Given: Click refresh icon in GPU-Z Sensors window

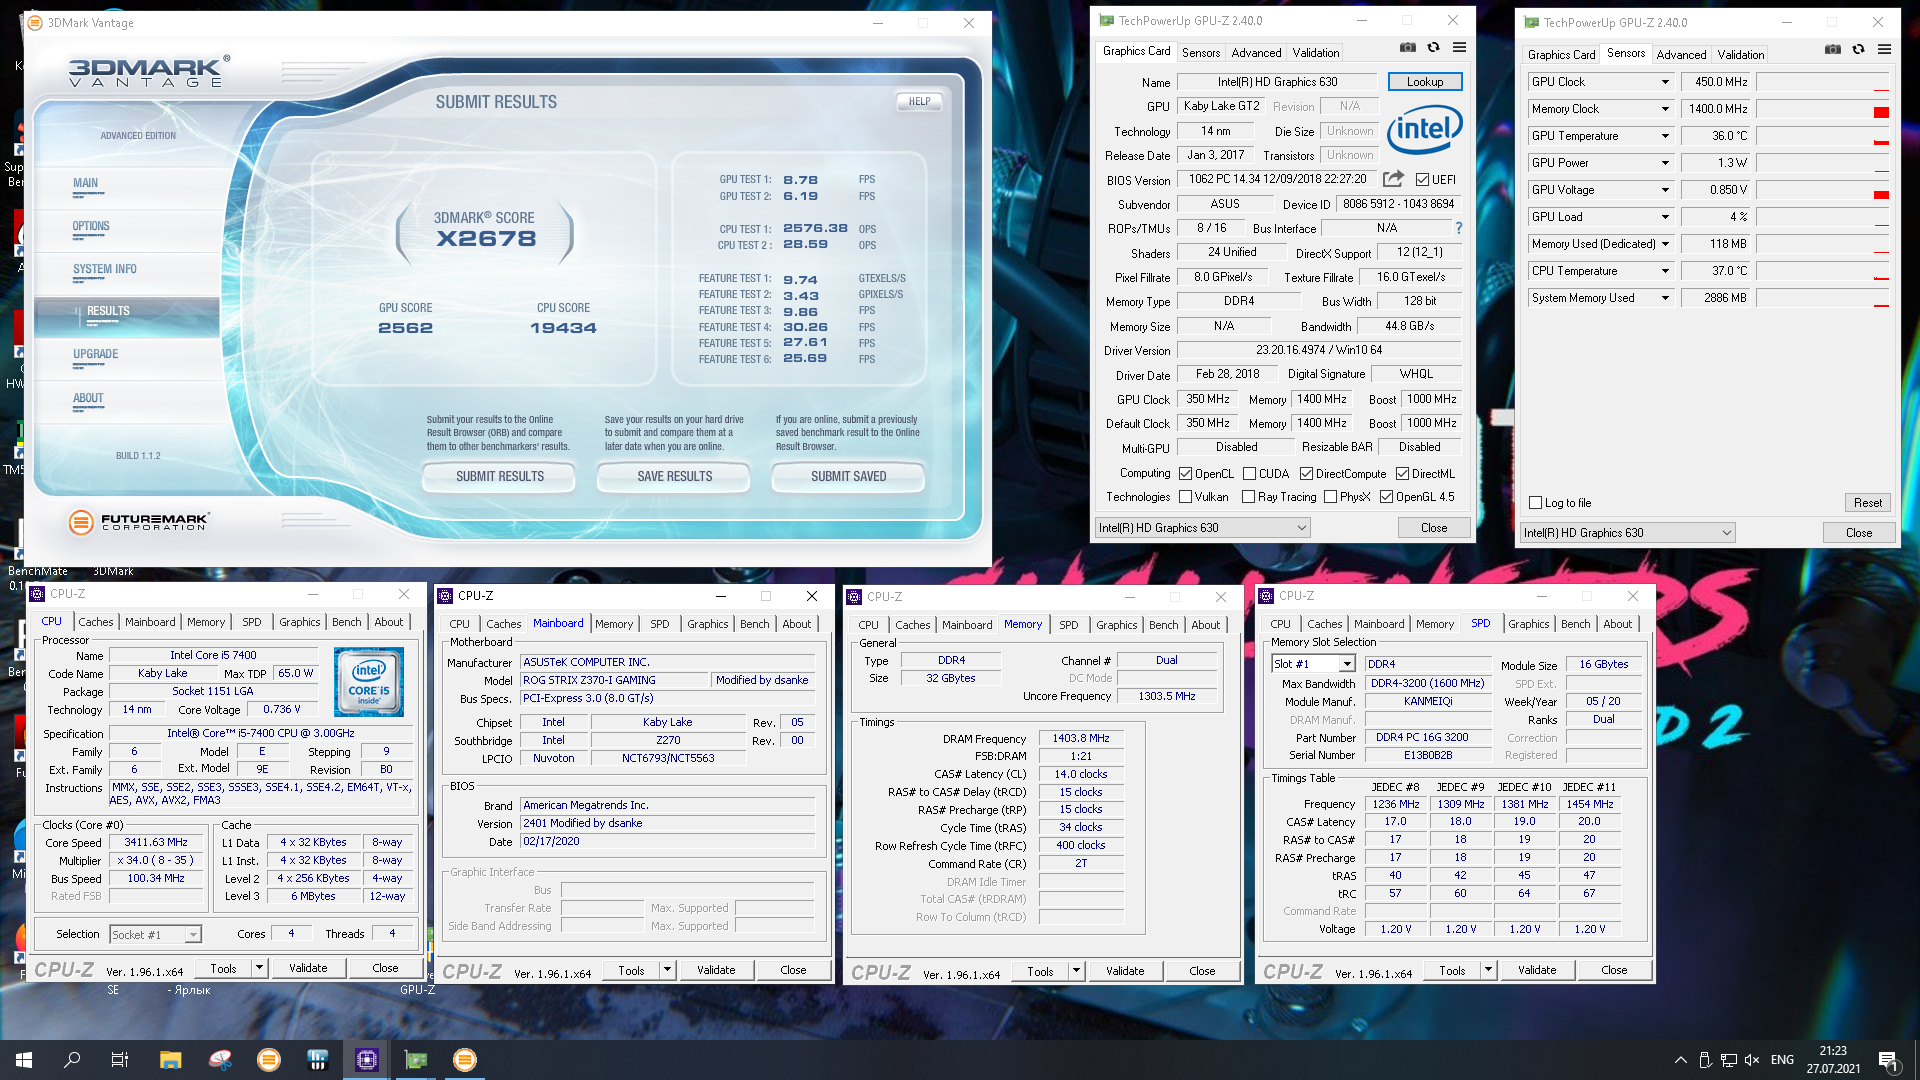Looking at the screenshot, I should (1858, 49).
